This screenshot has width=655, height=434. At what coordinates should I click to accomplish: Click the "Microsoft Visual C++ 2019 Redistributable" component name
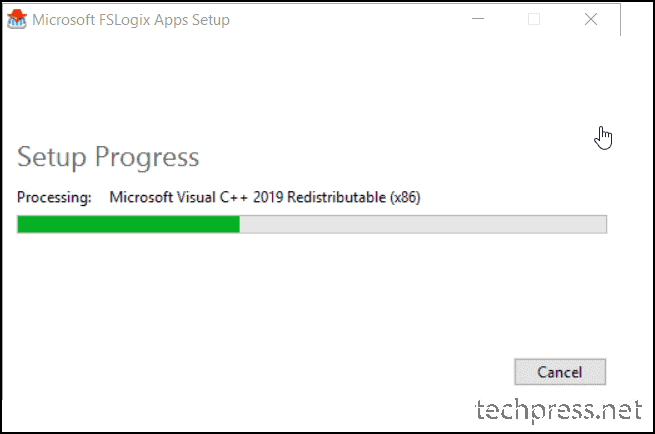[247, 197]
